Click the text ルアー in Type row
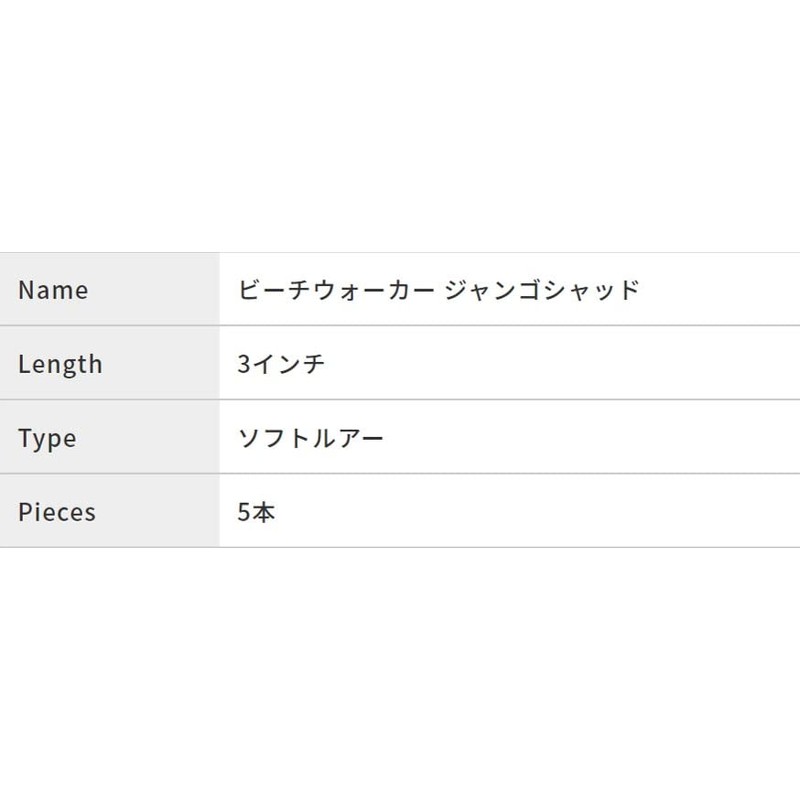This screenshot has height=800, width=800. click(348, 438)
